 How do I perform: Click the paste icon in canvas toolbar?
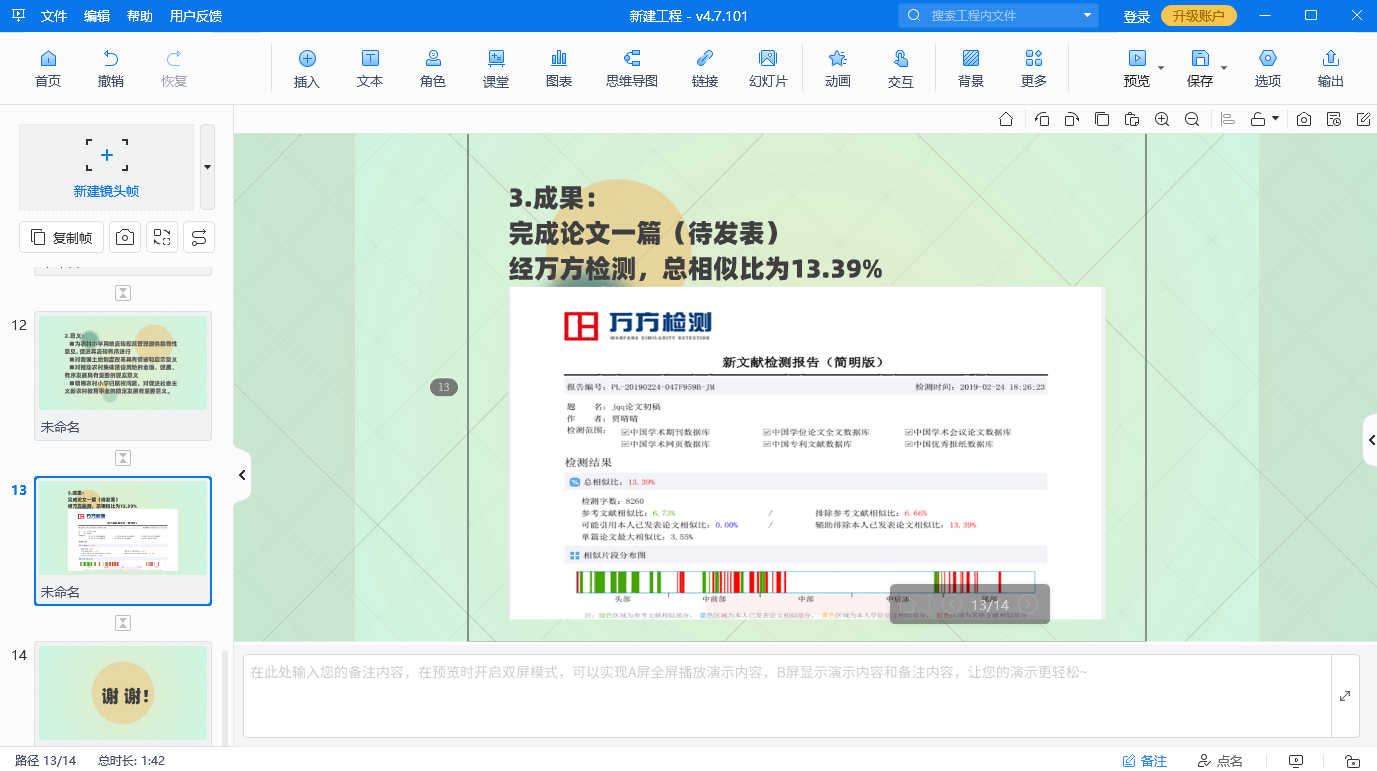(1132, 119)
